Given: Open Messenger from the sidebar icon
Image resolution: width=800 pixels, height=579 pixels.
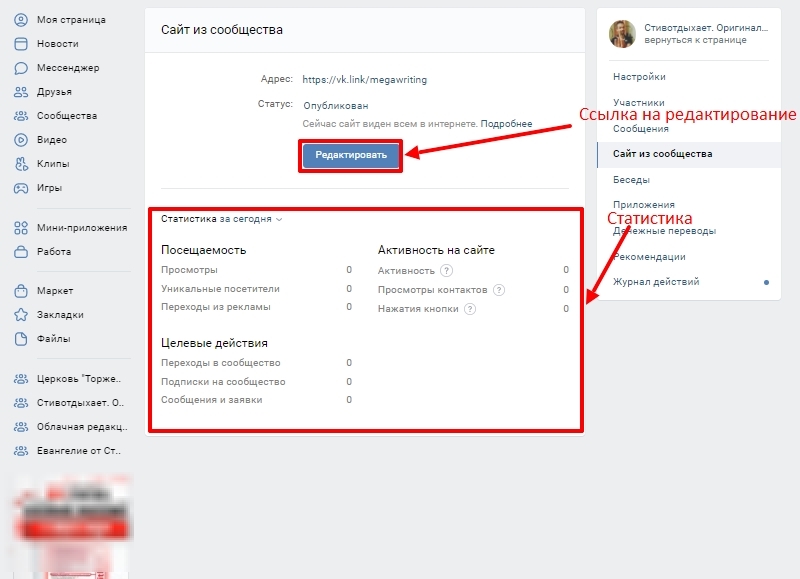Looking at the screenshot, I should (20, 68).
